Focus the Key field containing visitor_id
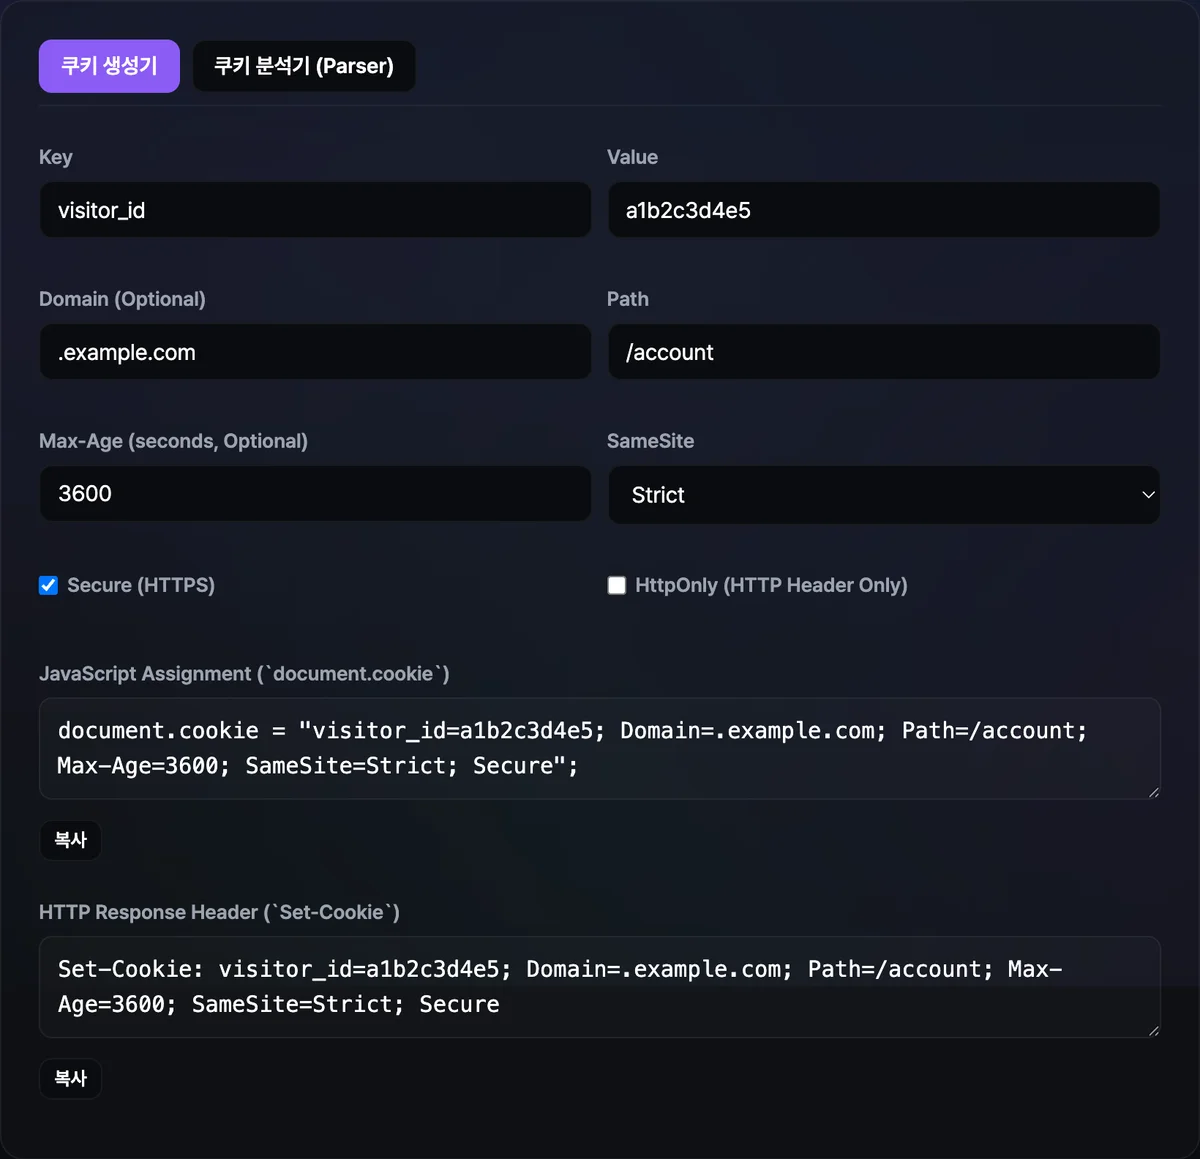Screen dimensions: 1200x1159 click(x=315, y=210)
